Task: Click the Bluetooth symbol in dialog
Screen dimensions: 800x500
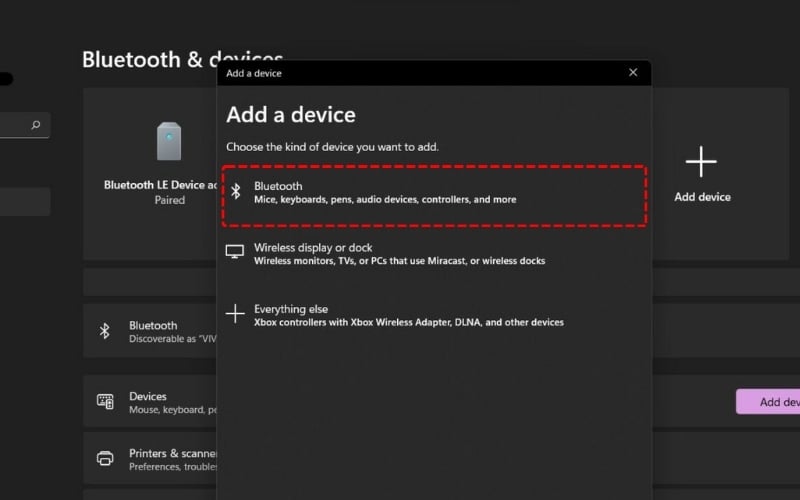Action: click(x=235, y=191)
